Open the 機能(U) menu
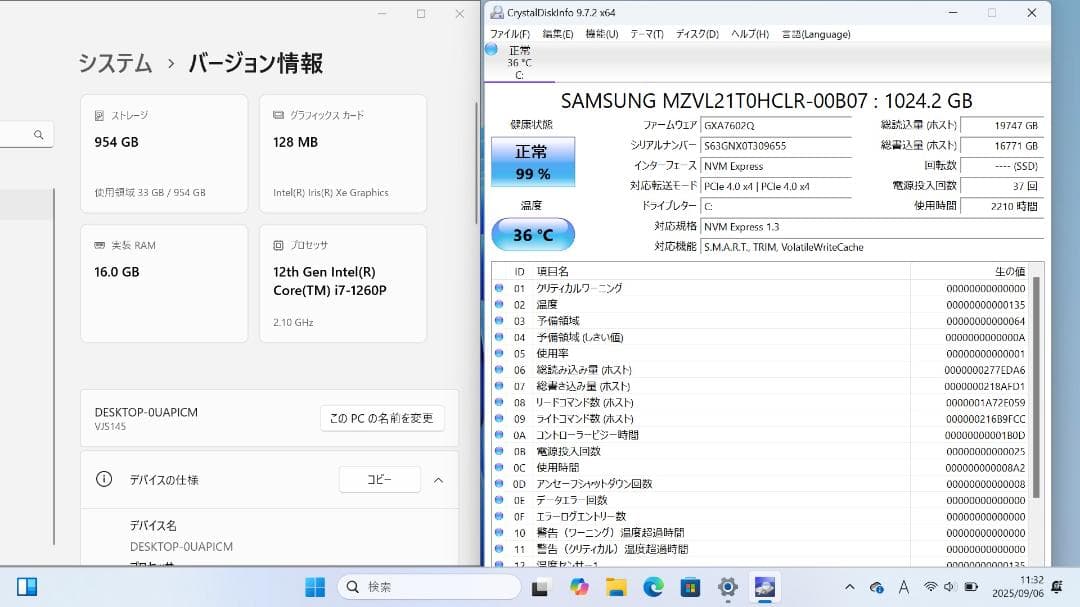 pos(600,33)
